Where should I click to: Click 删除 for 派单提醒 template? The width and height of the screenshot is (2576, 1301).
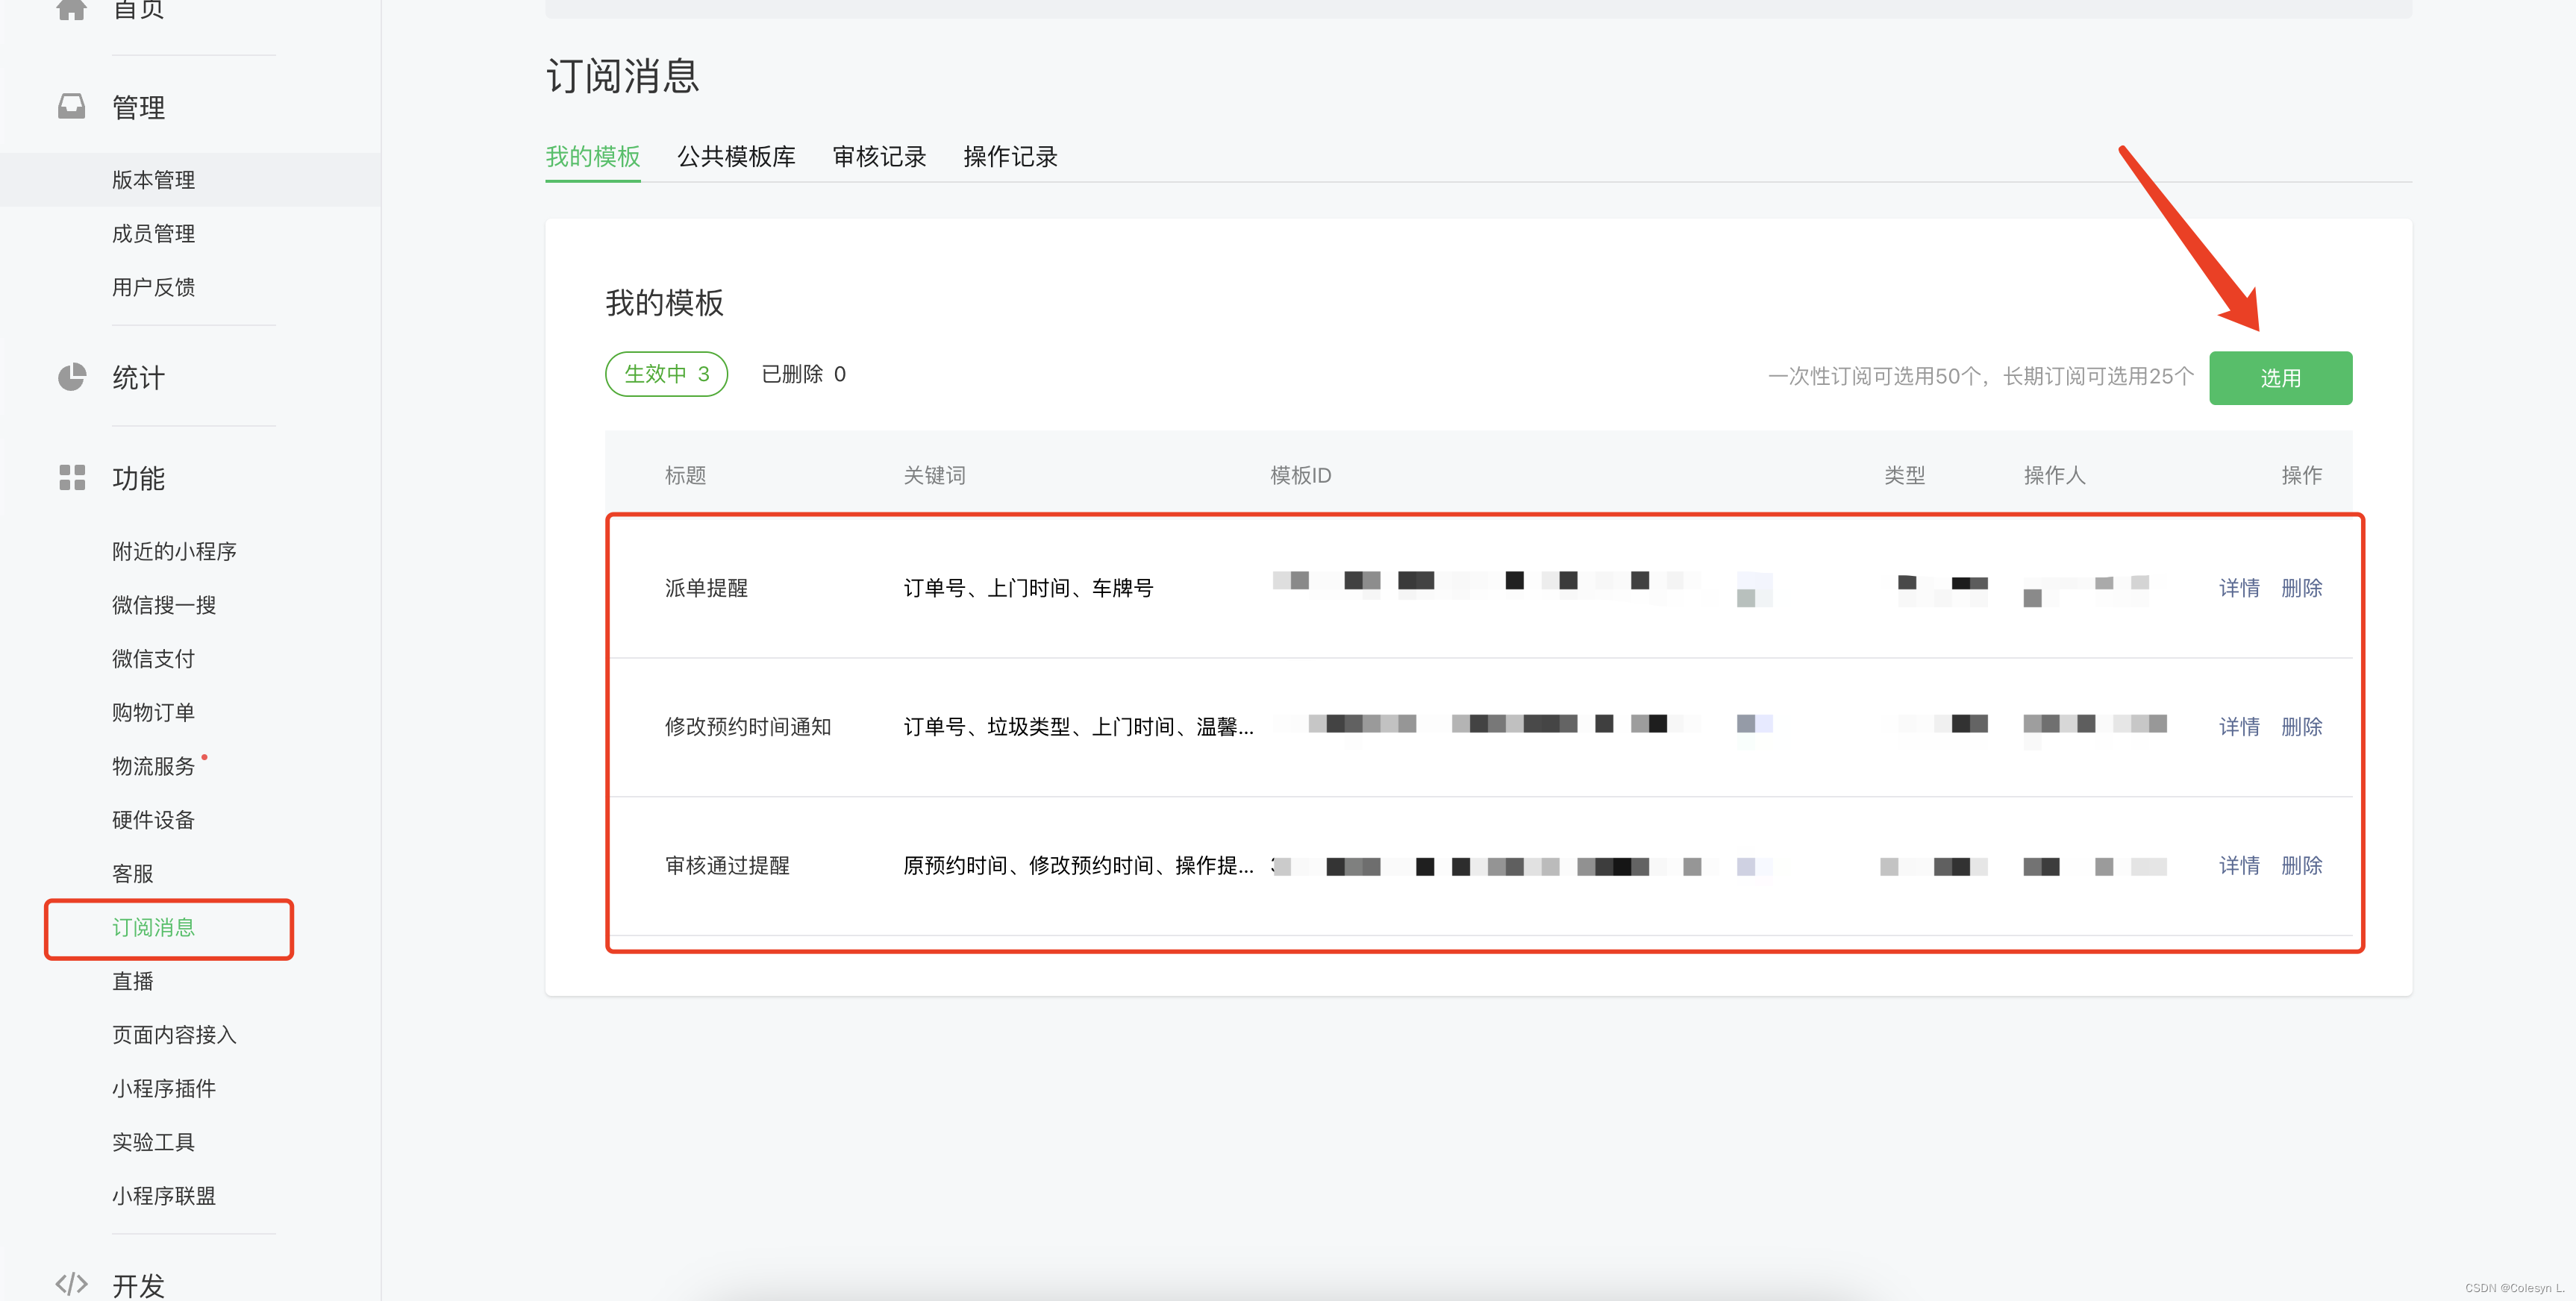[2301, 588]
